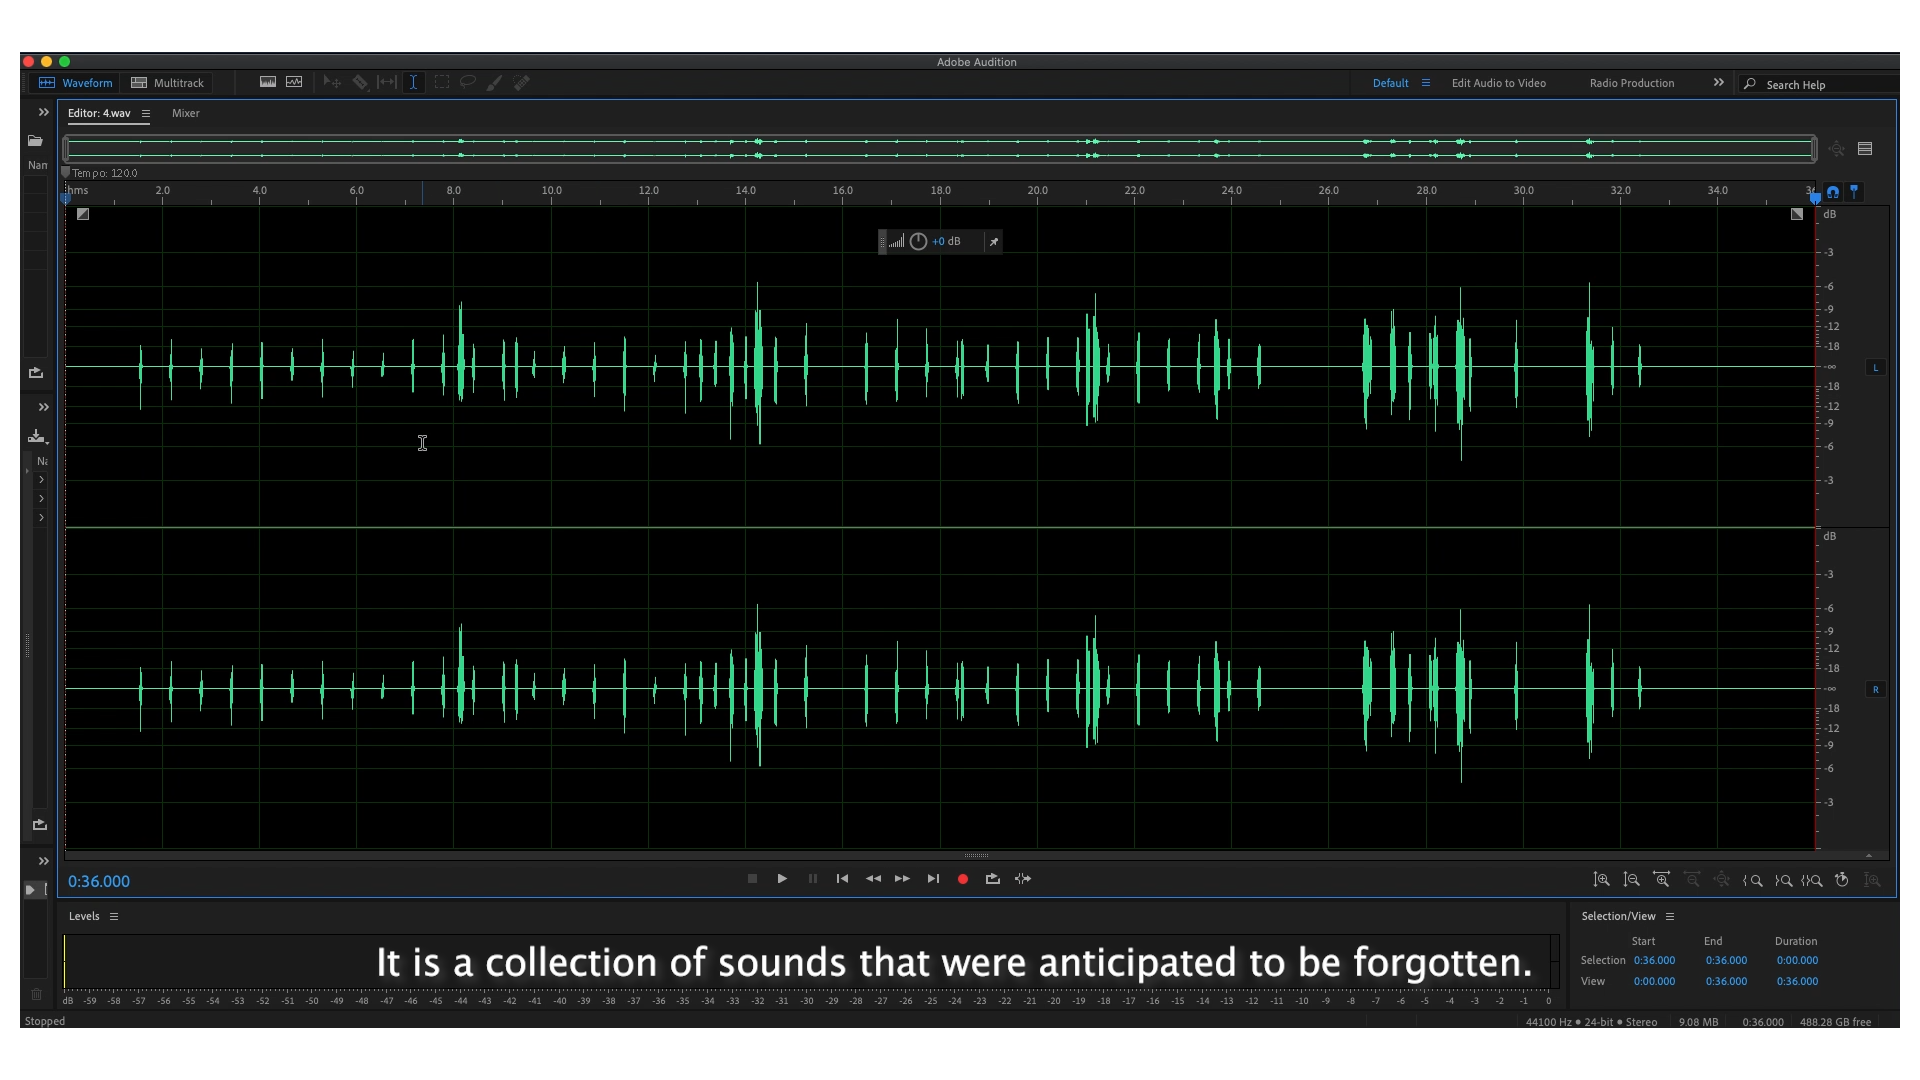The width and height of the screenshot is (1920, 1080).
Task: Expand the workspace overflow chevrons
Action: click(x=1718, y=83)
